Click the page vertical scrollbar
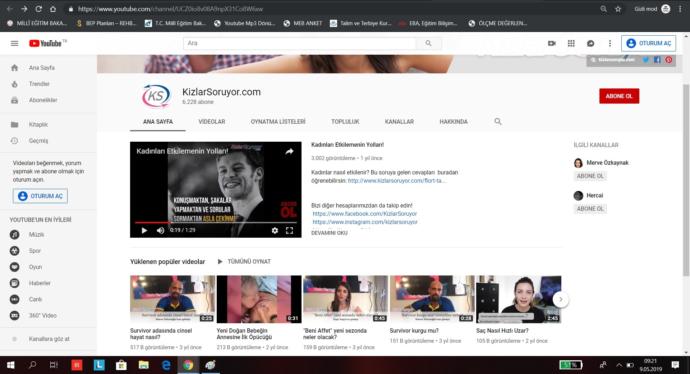 click(x=686, y=180)
